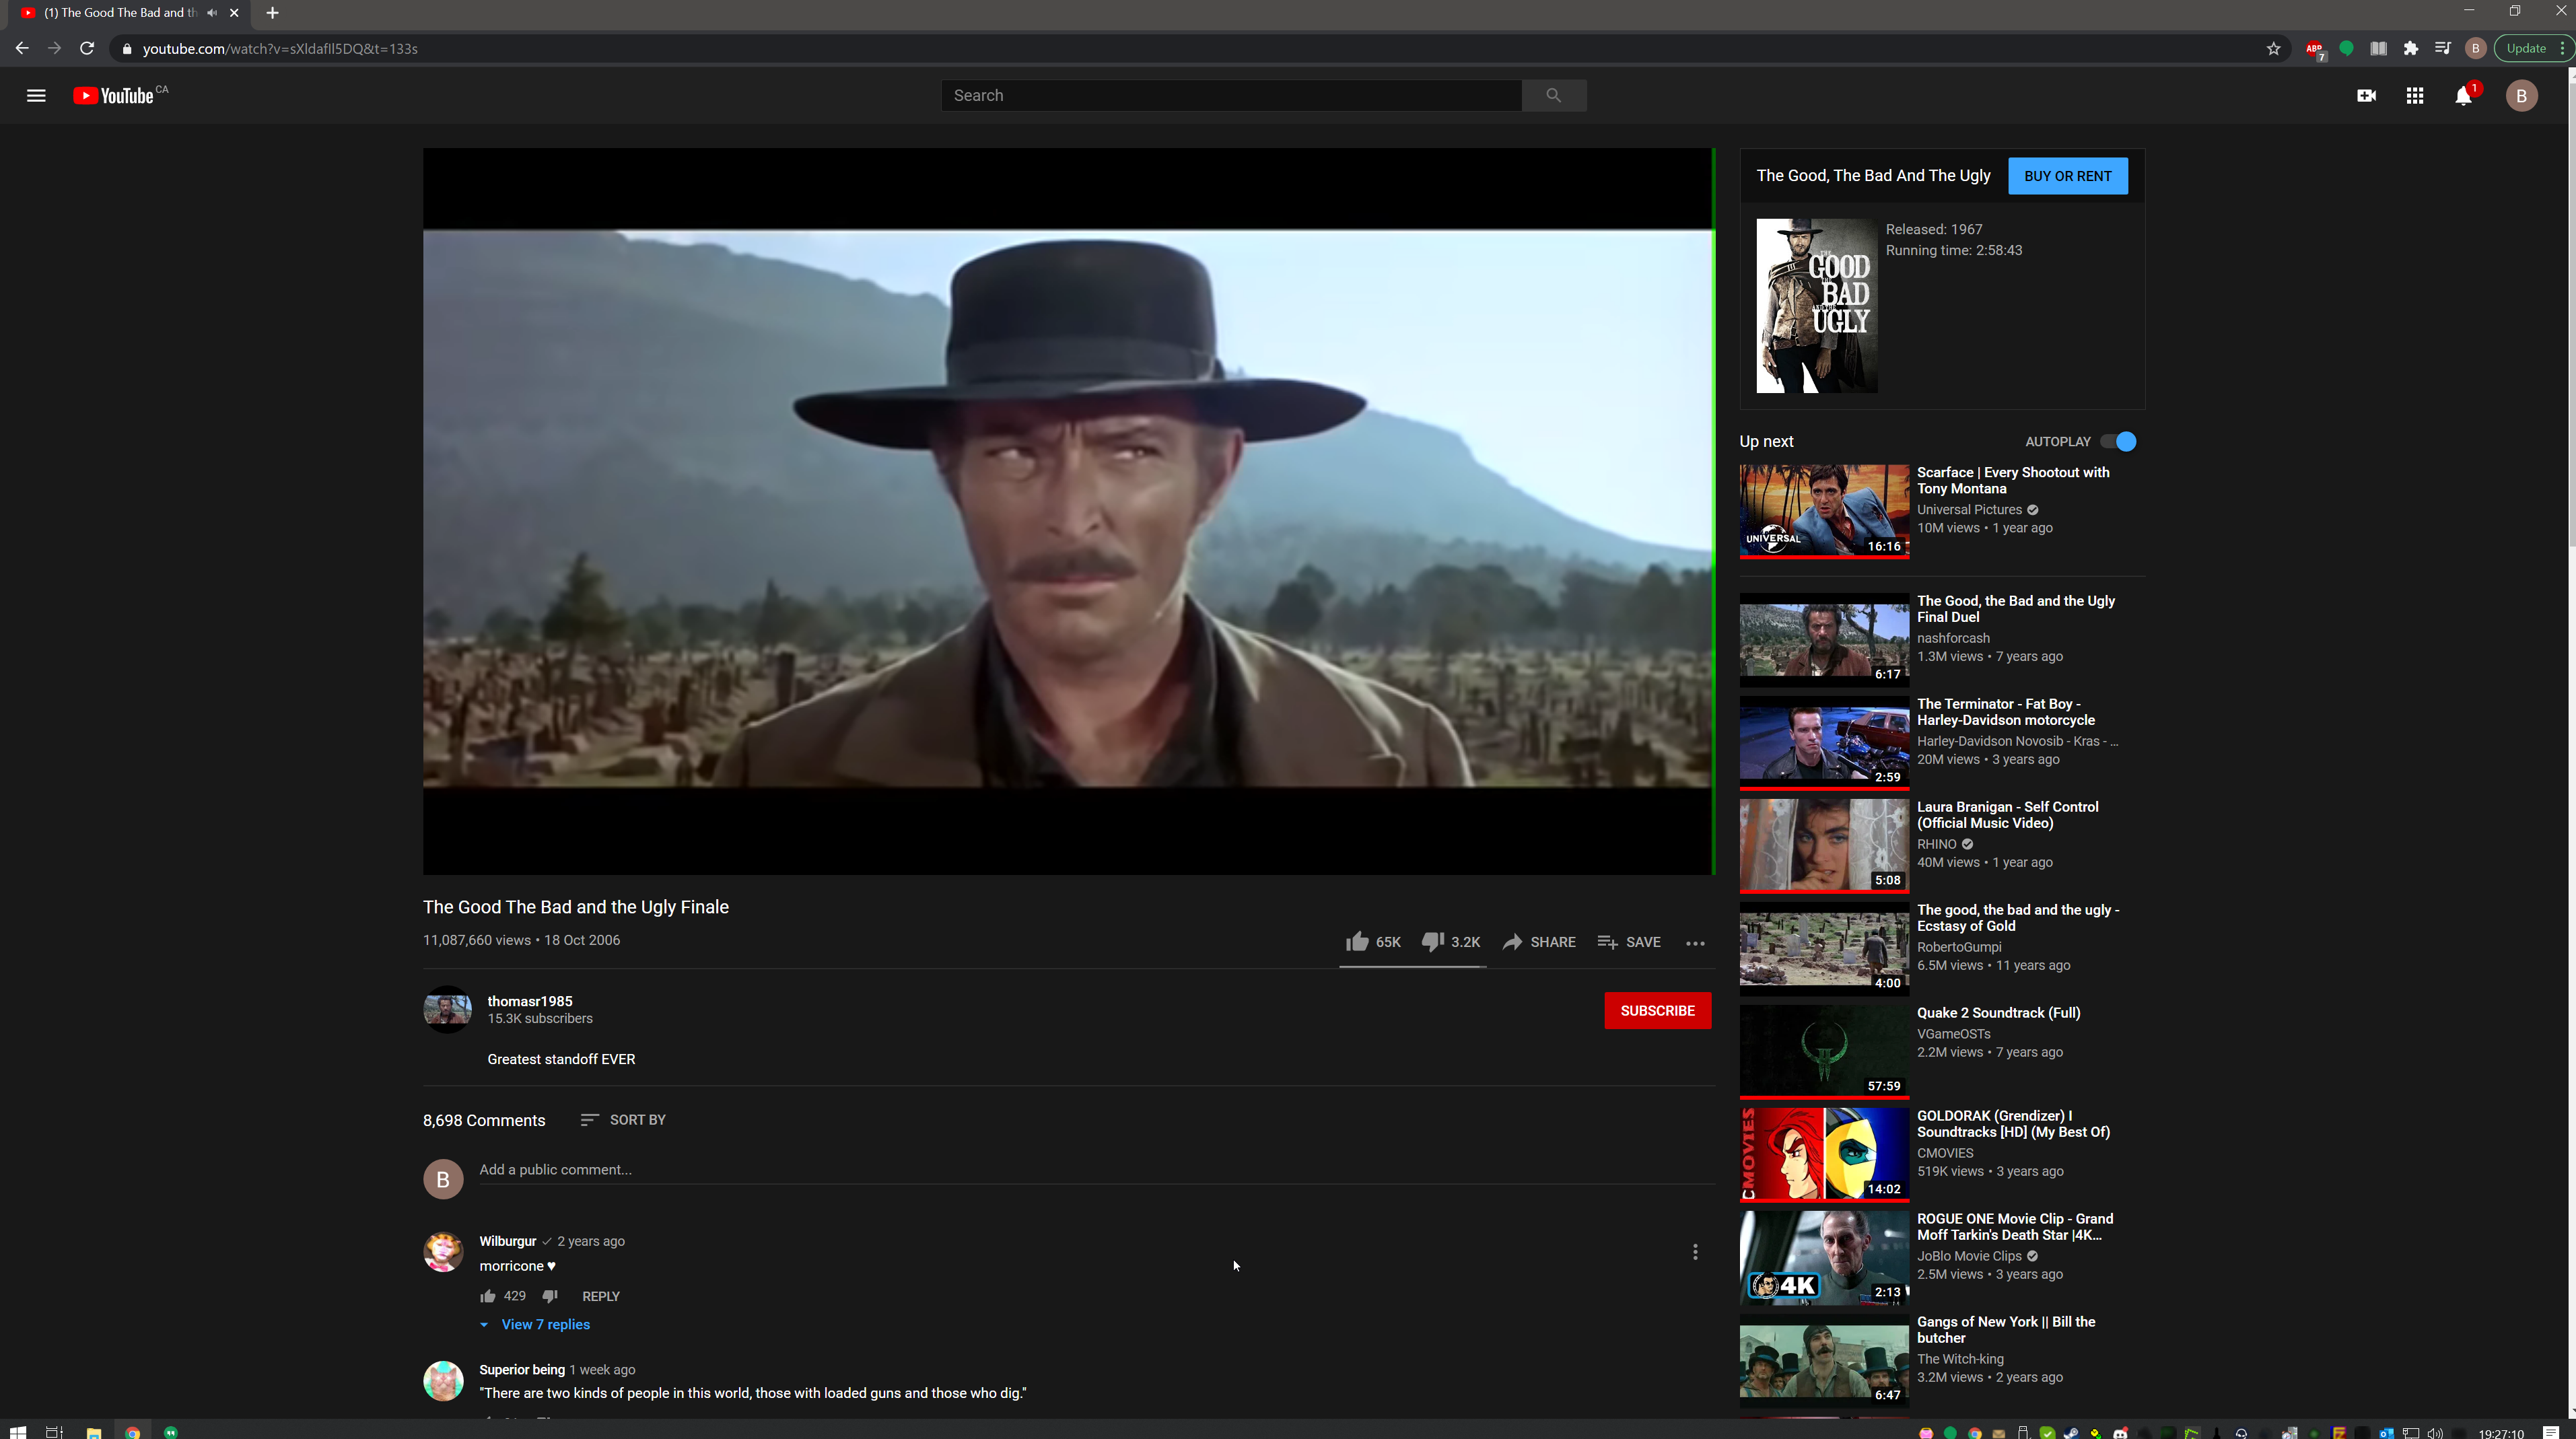
Task: Share the video
Action: click(1539, 942)
